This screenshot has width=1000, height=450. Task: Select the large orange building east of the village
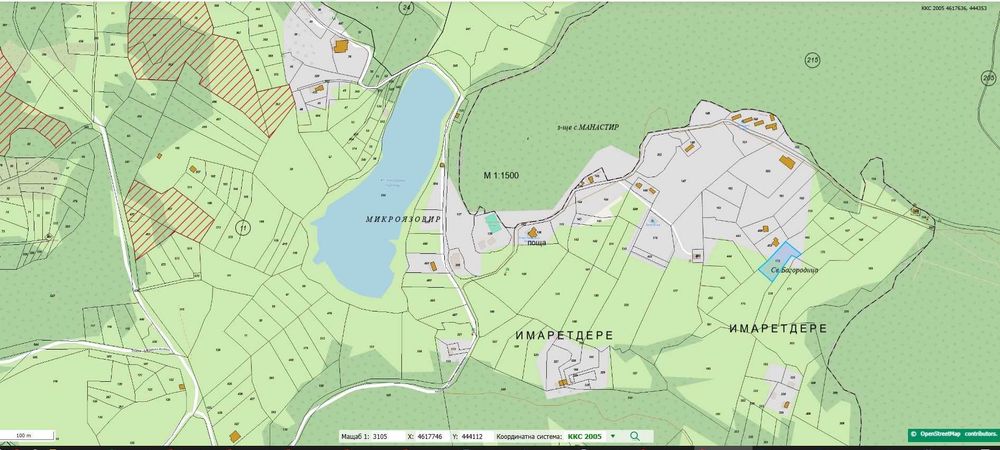(787, 162)
